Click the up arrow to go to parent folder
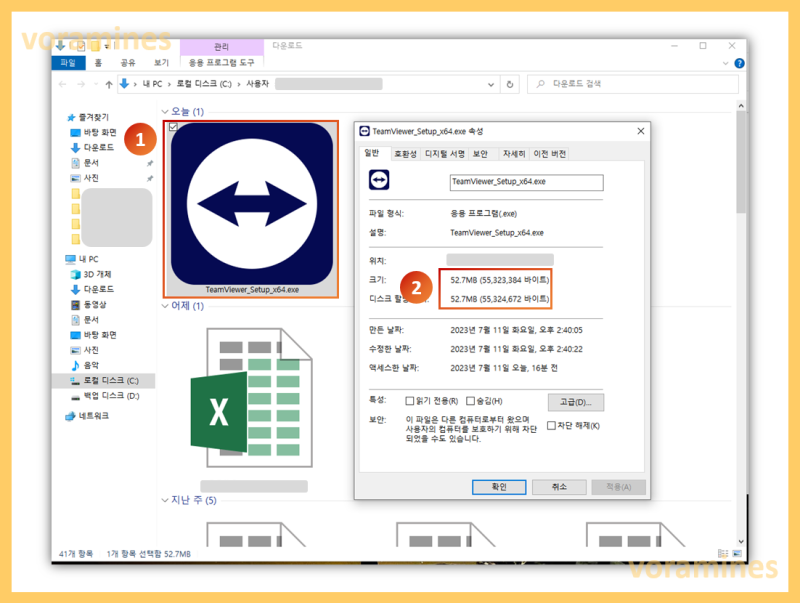The height and width of the screenshot is (603, 800). 108,84
